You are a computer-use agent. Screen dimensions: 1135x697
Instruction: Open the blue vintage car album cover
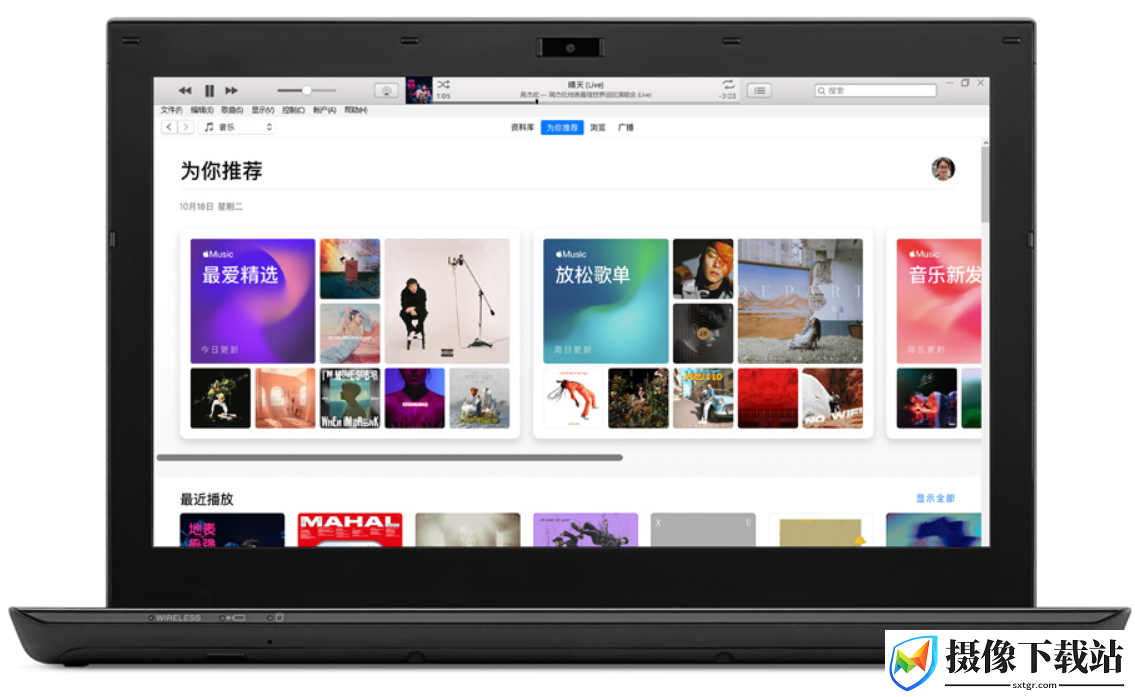point(703,398)
